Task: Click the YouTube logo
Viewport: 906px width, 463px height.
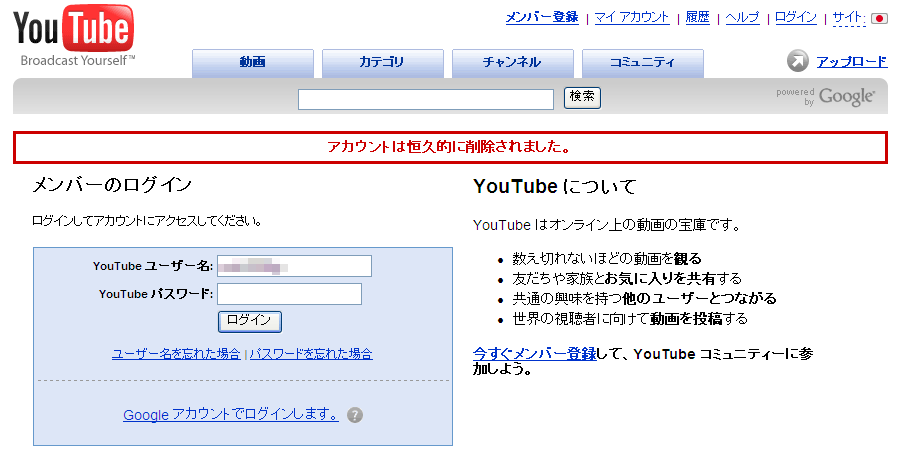Action: point(73,35)
